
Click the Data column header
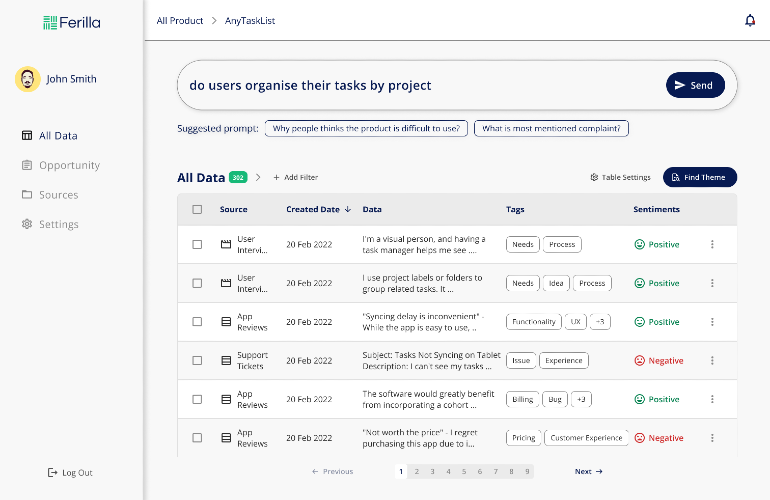[372, 209]
